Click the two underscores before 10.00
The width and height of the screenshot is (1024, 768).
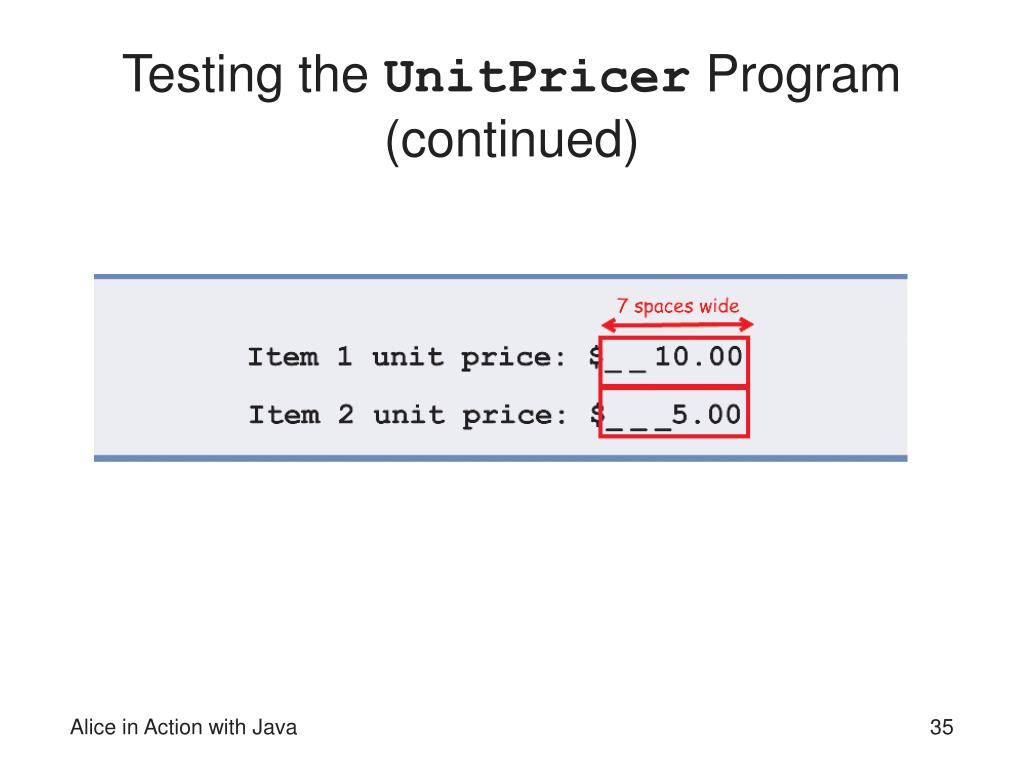click(626, 369)
